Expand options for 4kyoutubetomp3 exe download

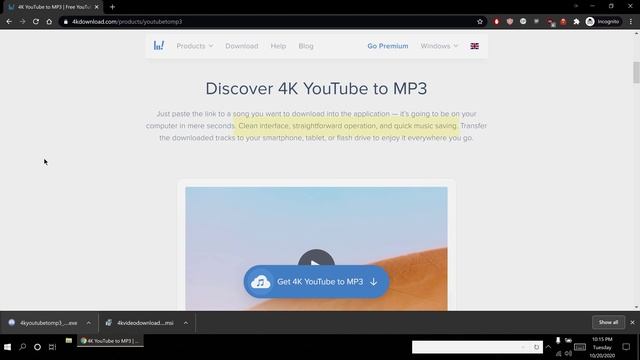[89, 323]
